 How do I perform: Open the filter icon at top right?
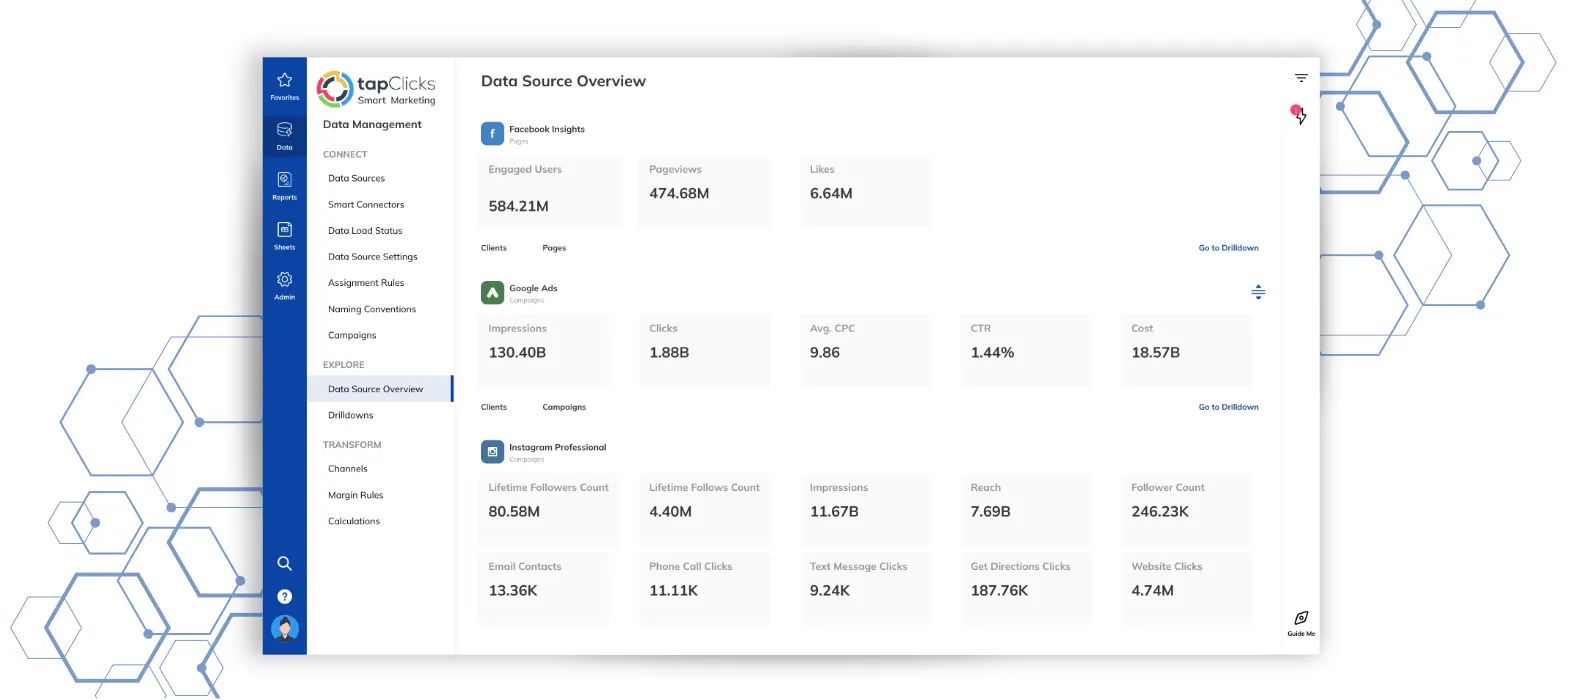(1301, 78)
